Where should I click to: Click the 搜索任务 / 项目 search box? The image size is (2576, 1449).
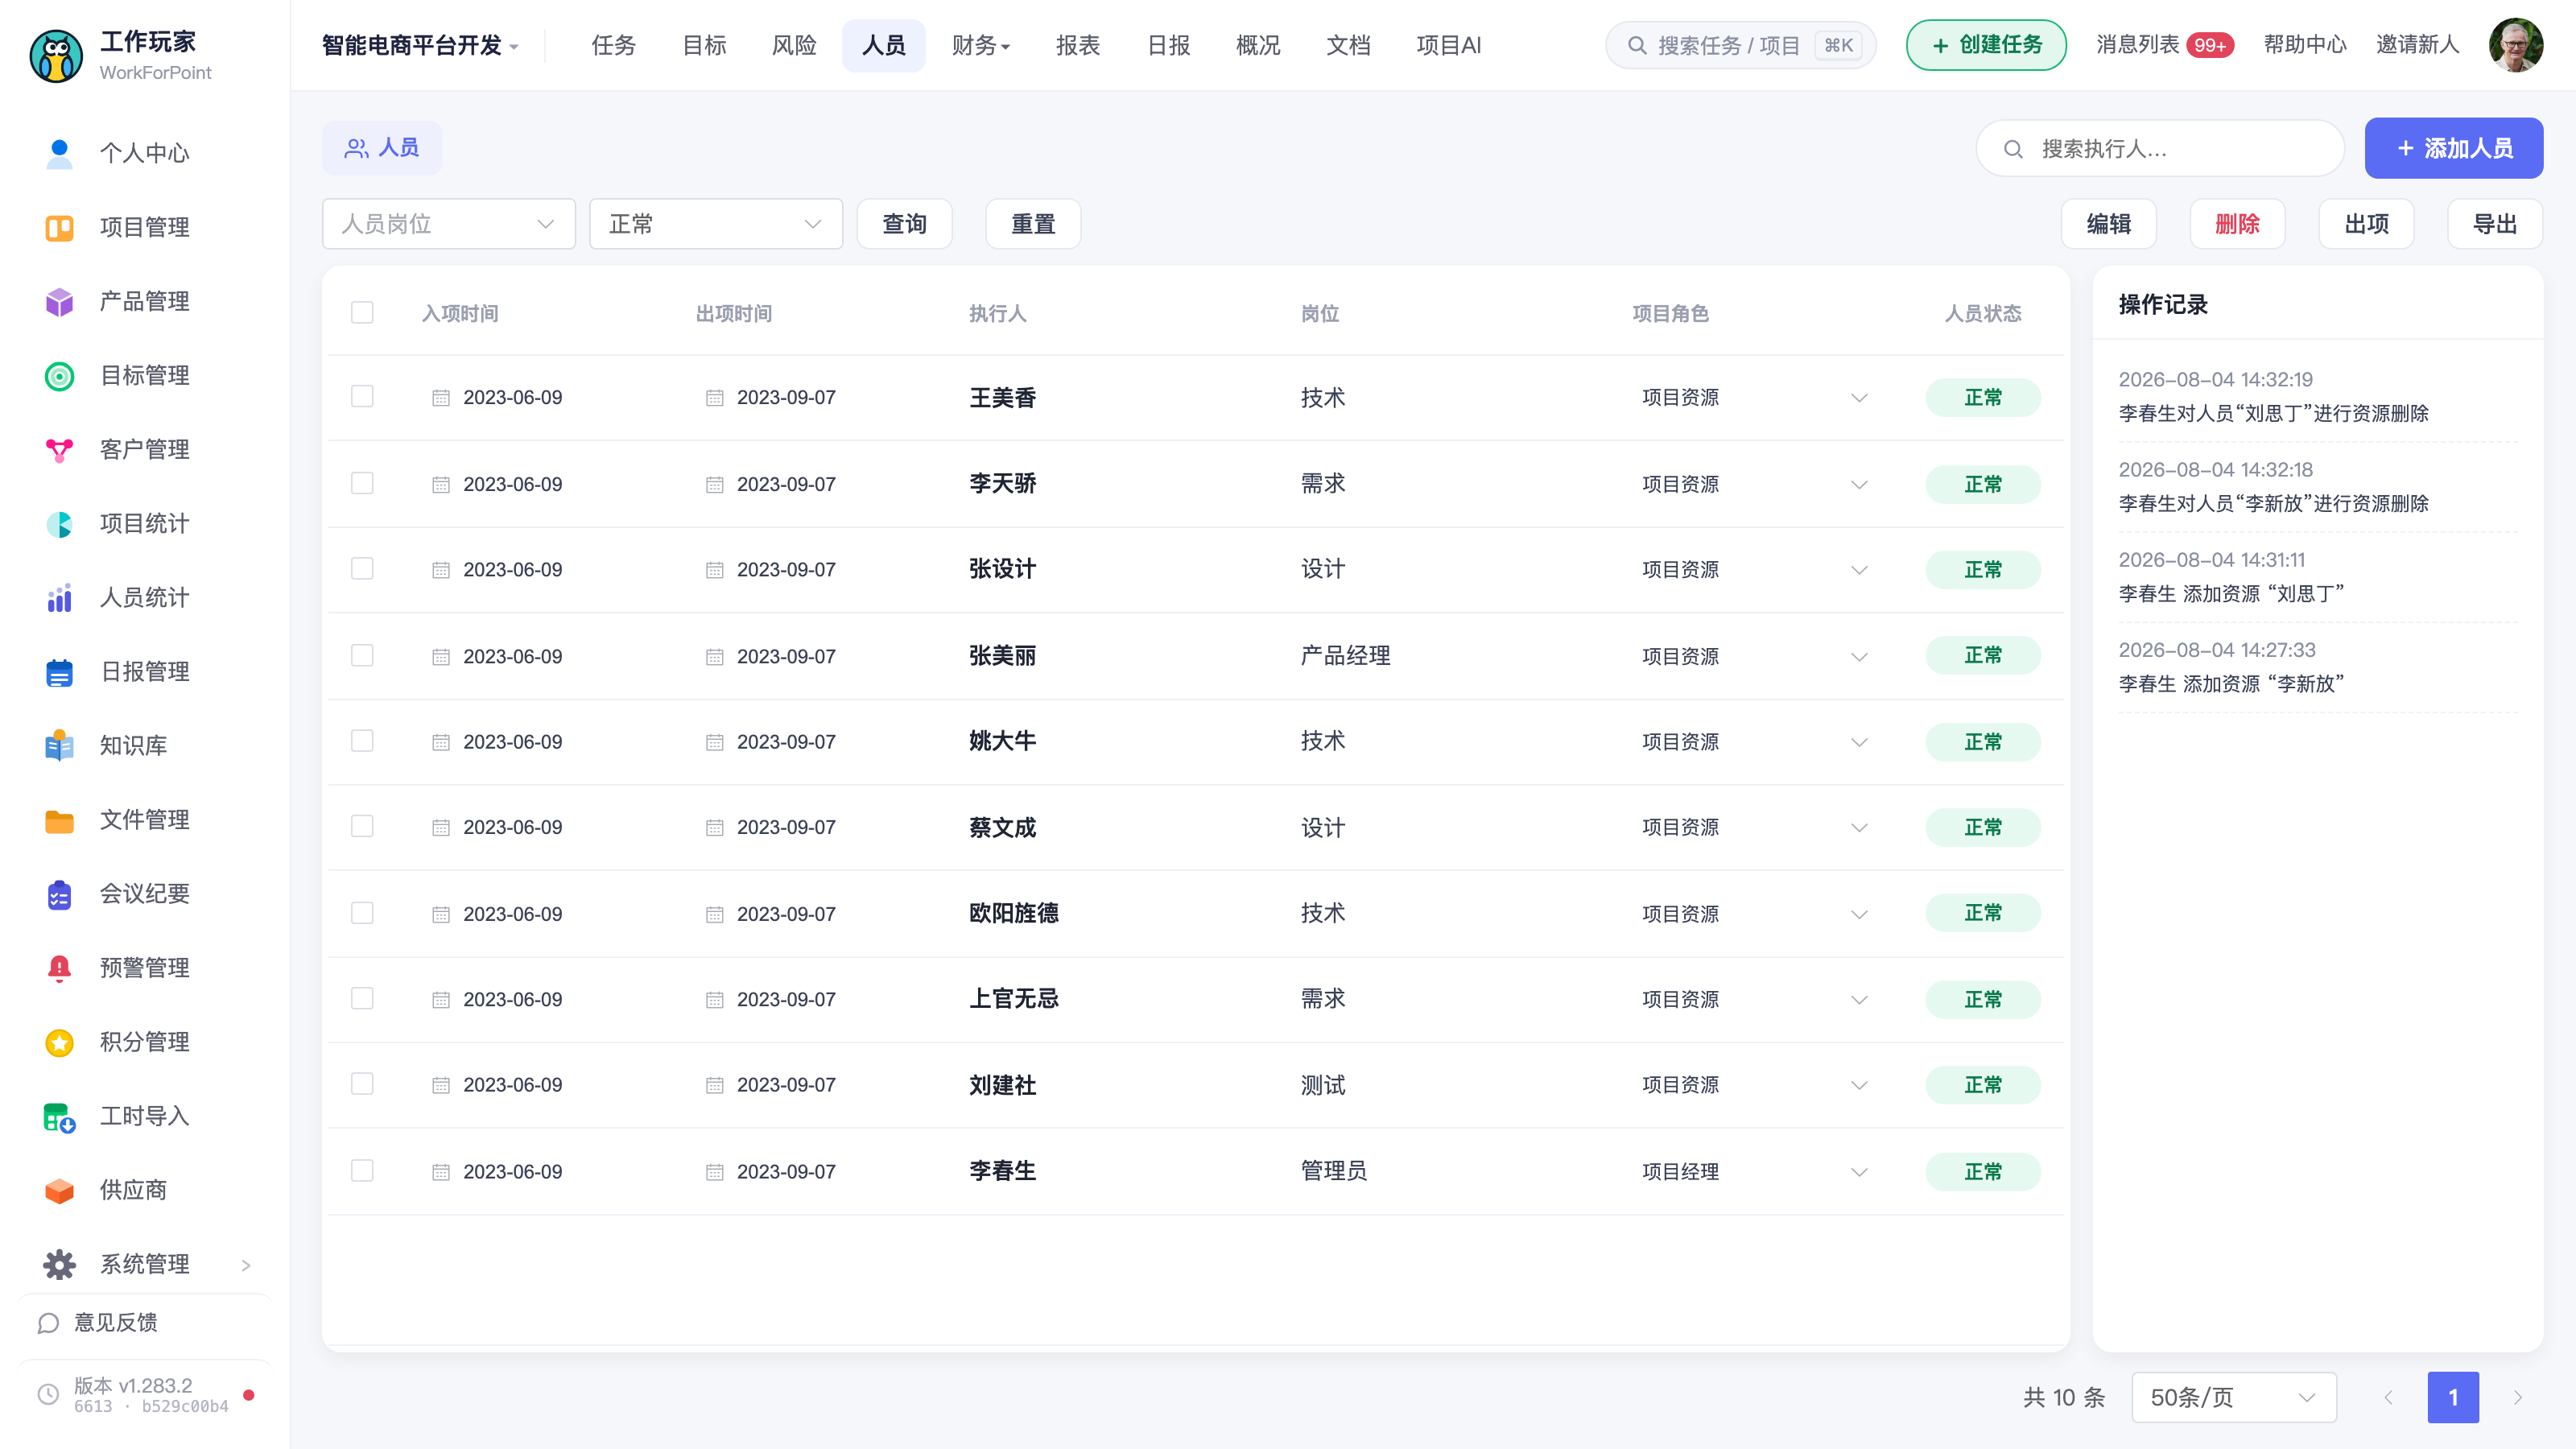1740,45
